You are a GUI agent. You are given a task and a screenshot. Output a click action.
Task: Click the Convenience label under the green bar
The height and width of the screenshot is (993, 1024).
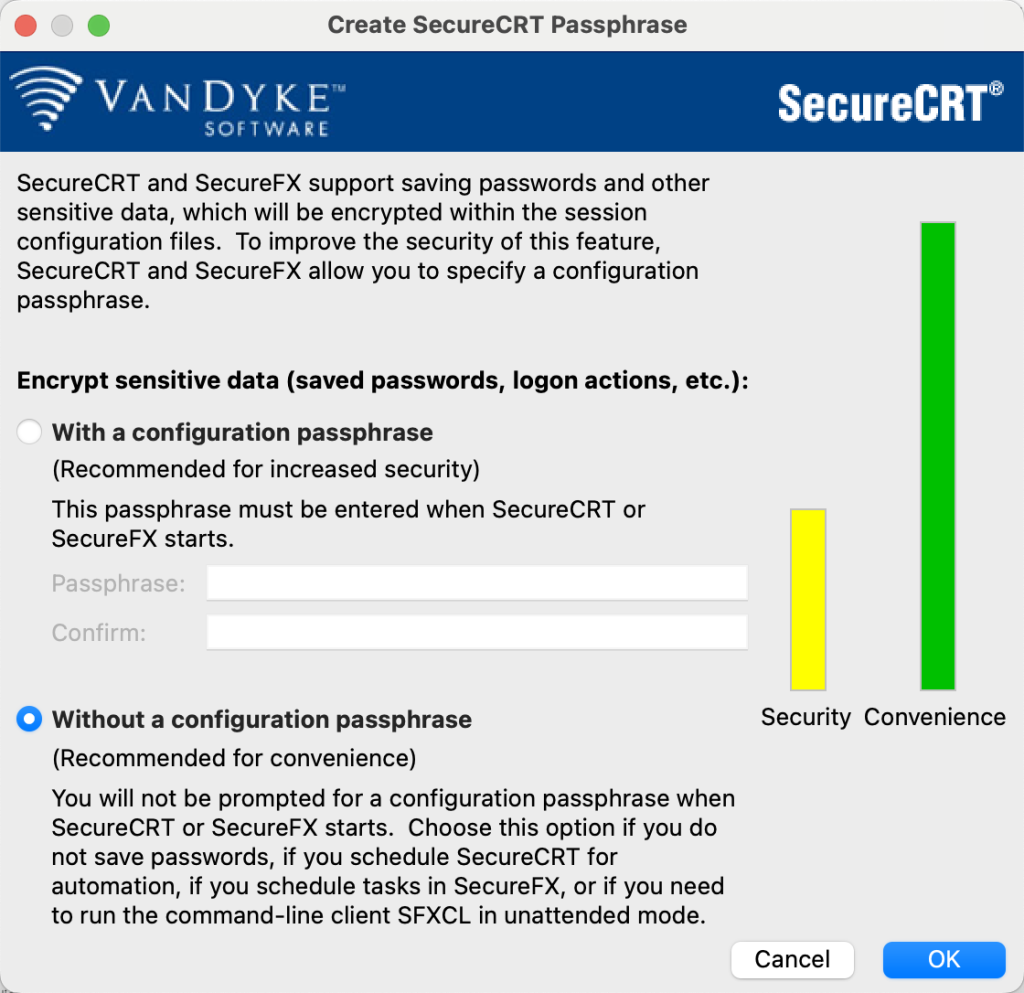tap(935, 717)
